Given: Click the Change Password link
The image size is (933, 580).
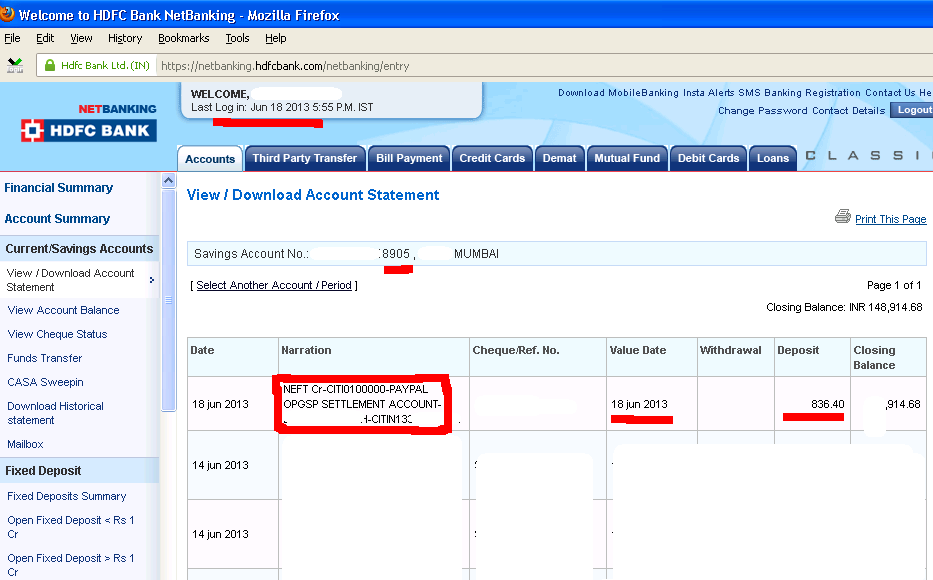Looking at the screenshot, I should tap(762, 111).
